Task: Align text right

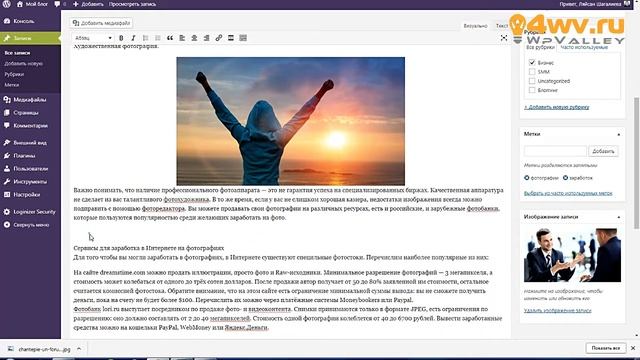Action: [207, 38]
